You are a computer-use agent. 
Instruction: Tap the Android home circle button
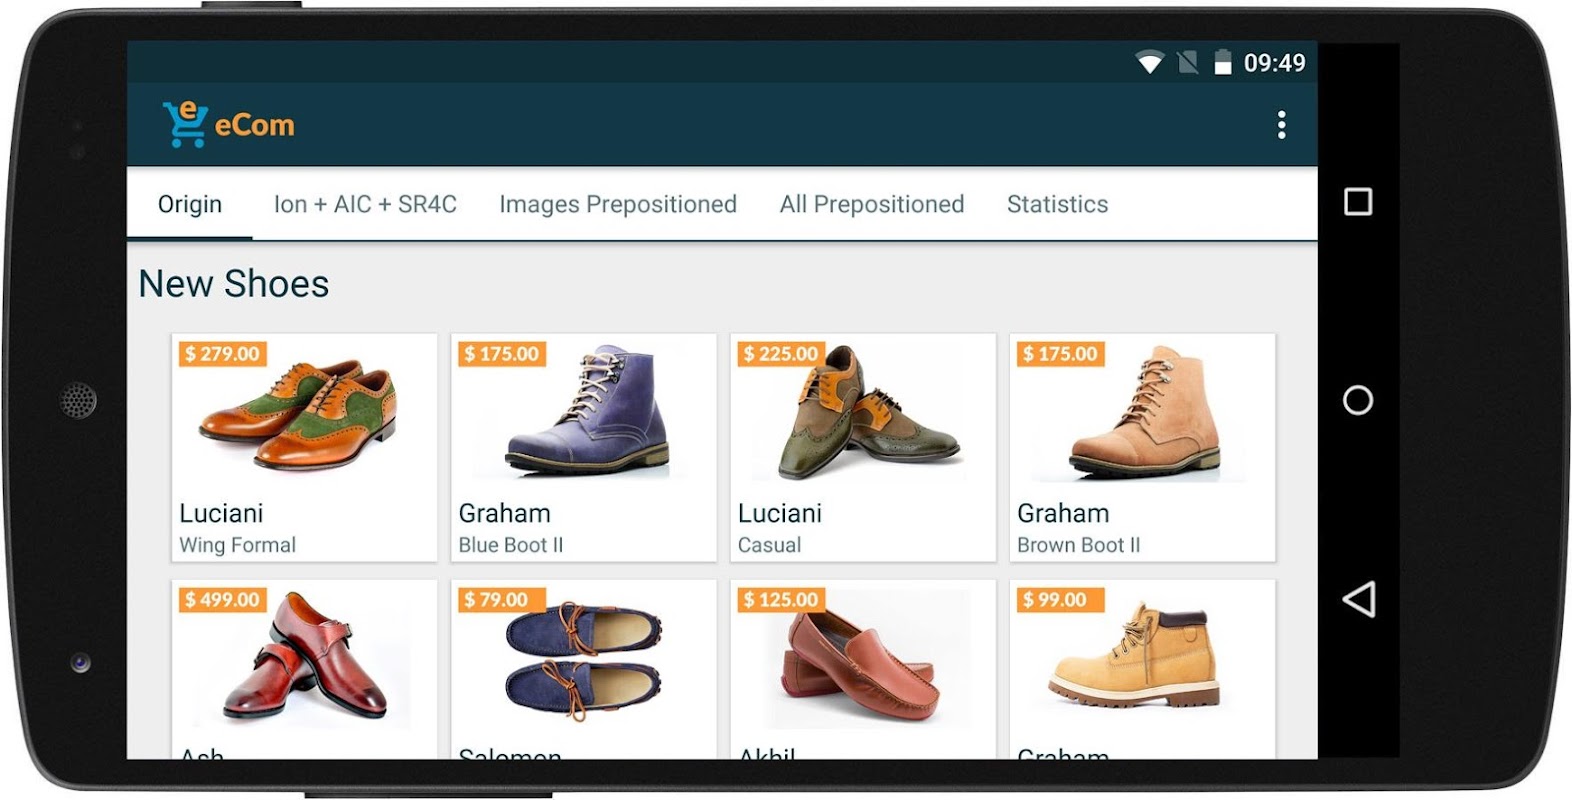coord(1357,400)
